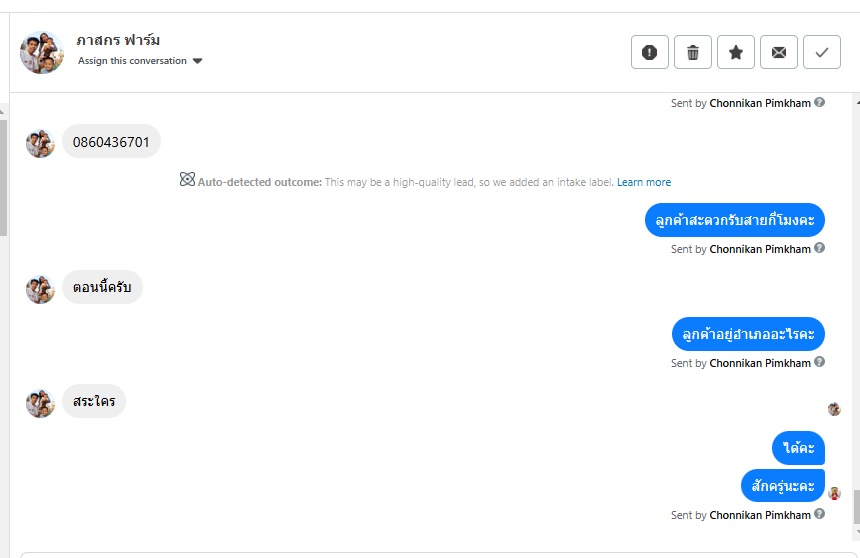Click help icon below ลูกค้าอยู่อำเภออะไรคะ message
860x558 pixels.
click(x=820, y=363)
